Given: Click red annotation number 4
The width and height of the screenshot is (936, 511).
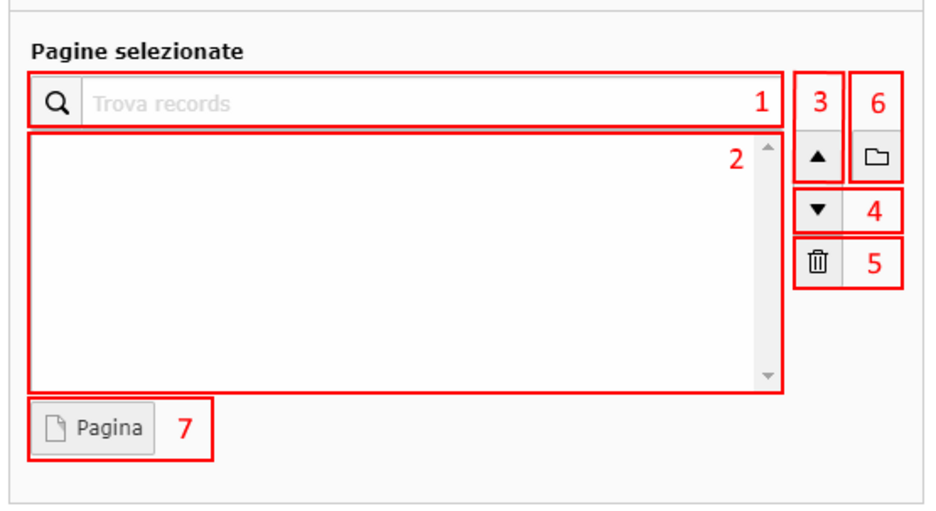Looking at the screenshot, I should (874, 211).
